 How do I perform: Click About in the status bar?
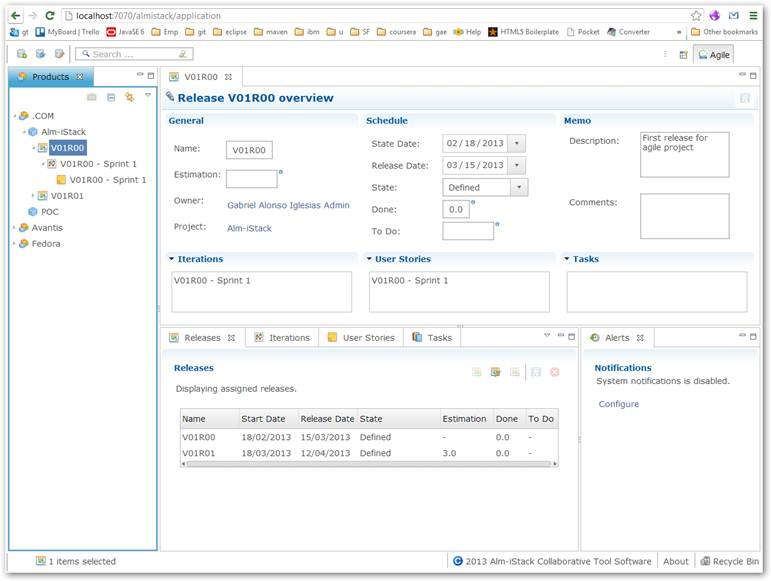point(676,561)
